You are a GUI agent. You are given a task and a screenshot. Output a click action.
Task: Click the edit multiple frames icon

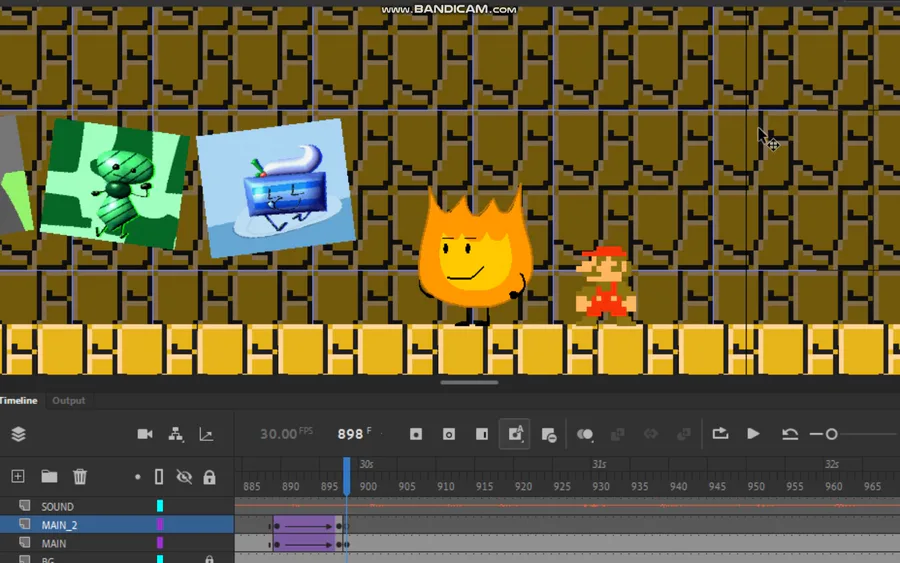(618, 434)
